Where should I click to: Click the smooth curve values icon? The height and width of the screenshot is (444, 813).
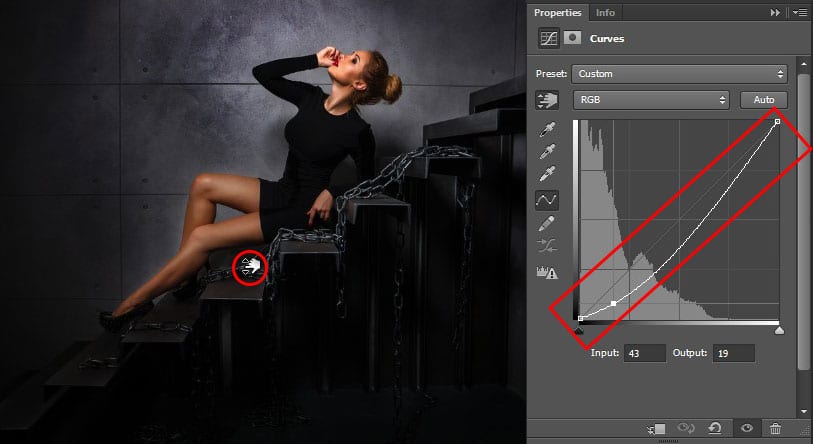(547, 246)
